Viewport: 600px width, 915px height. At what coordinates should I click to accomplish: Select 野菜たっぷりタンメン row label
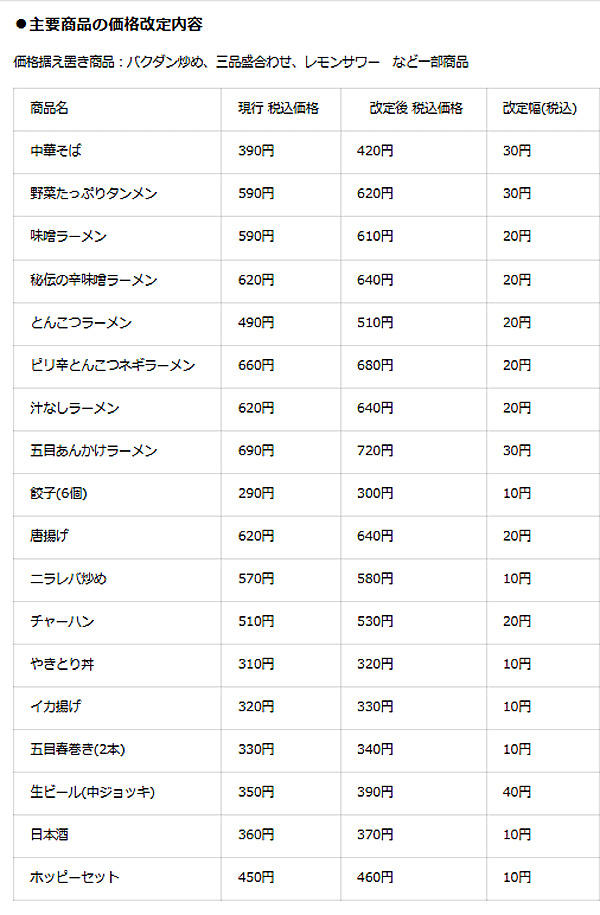[x=94, y=194]
